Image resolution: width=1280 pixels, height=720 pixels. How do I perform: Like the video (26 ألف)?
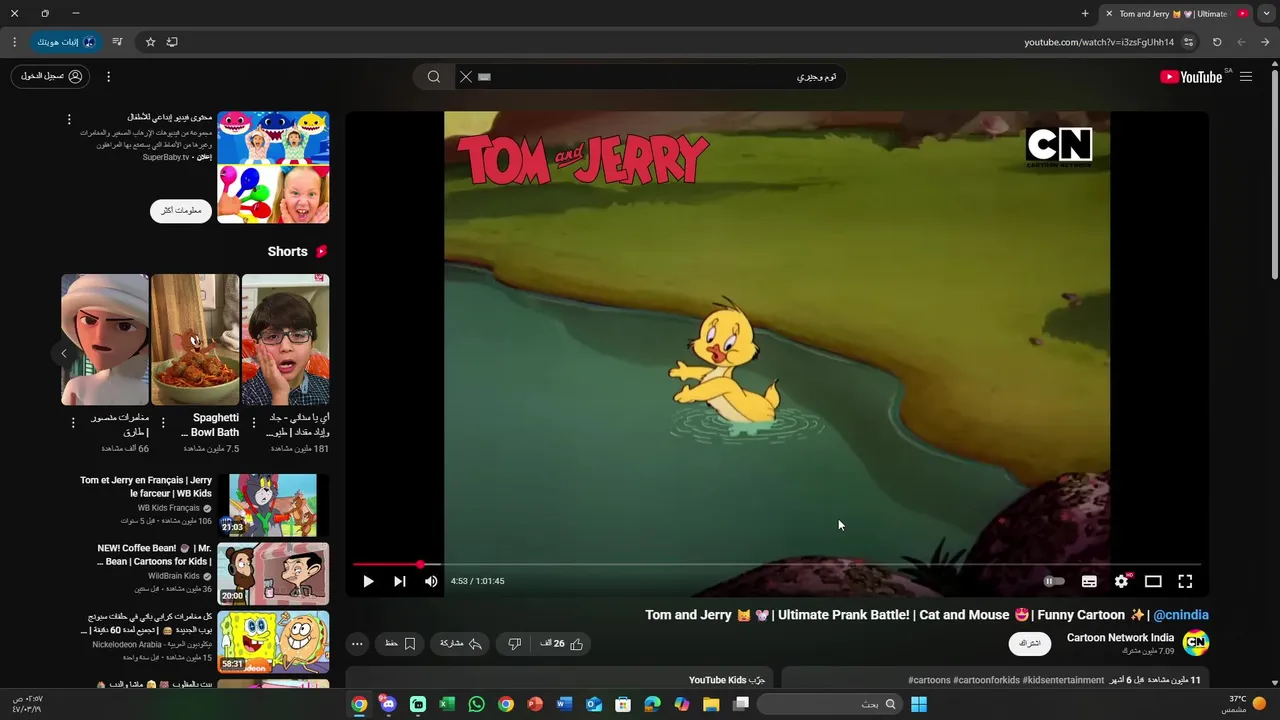[562, 644]
